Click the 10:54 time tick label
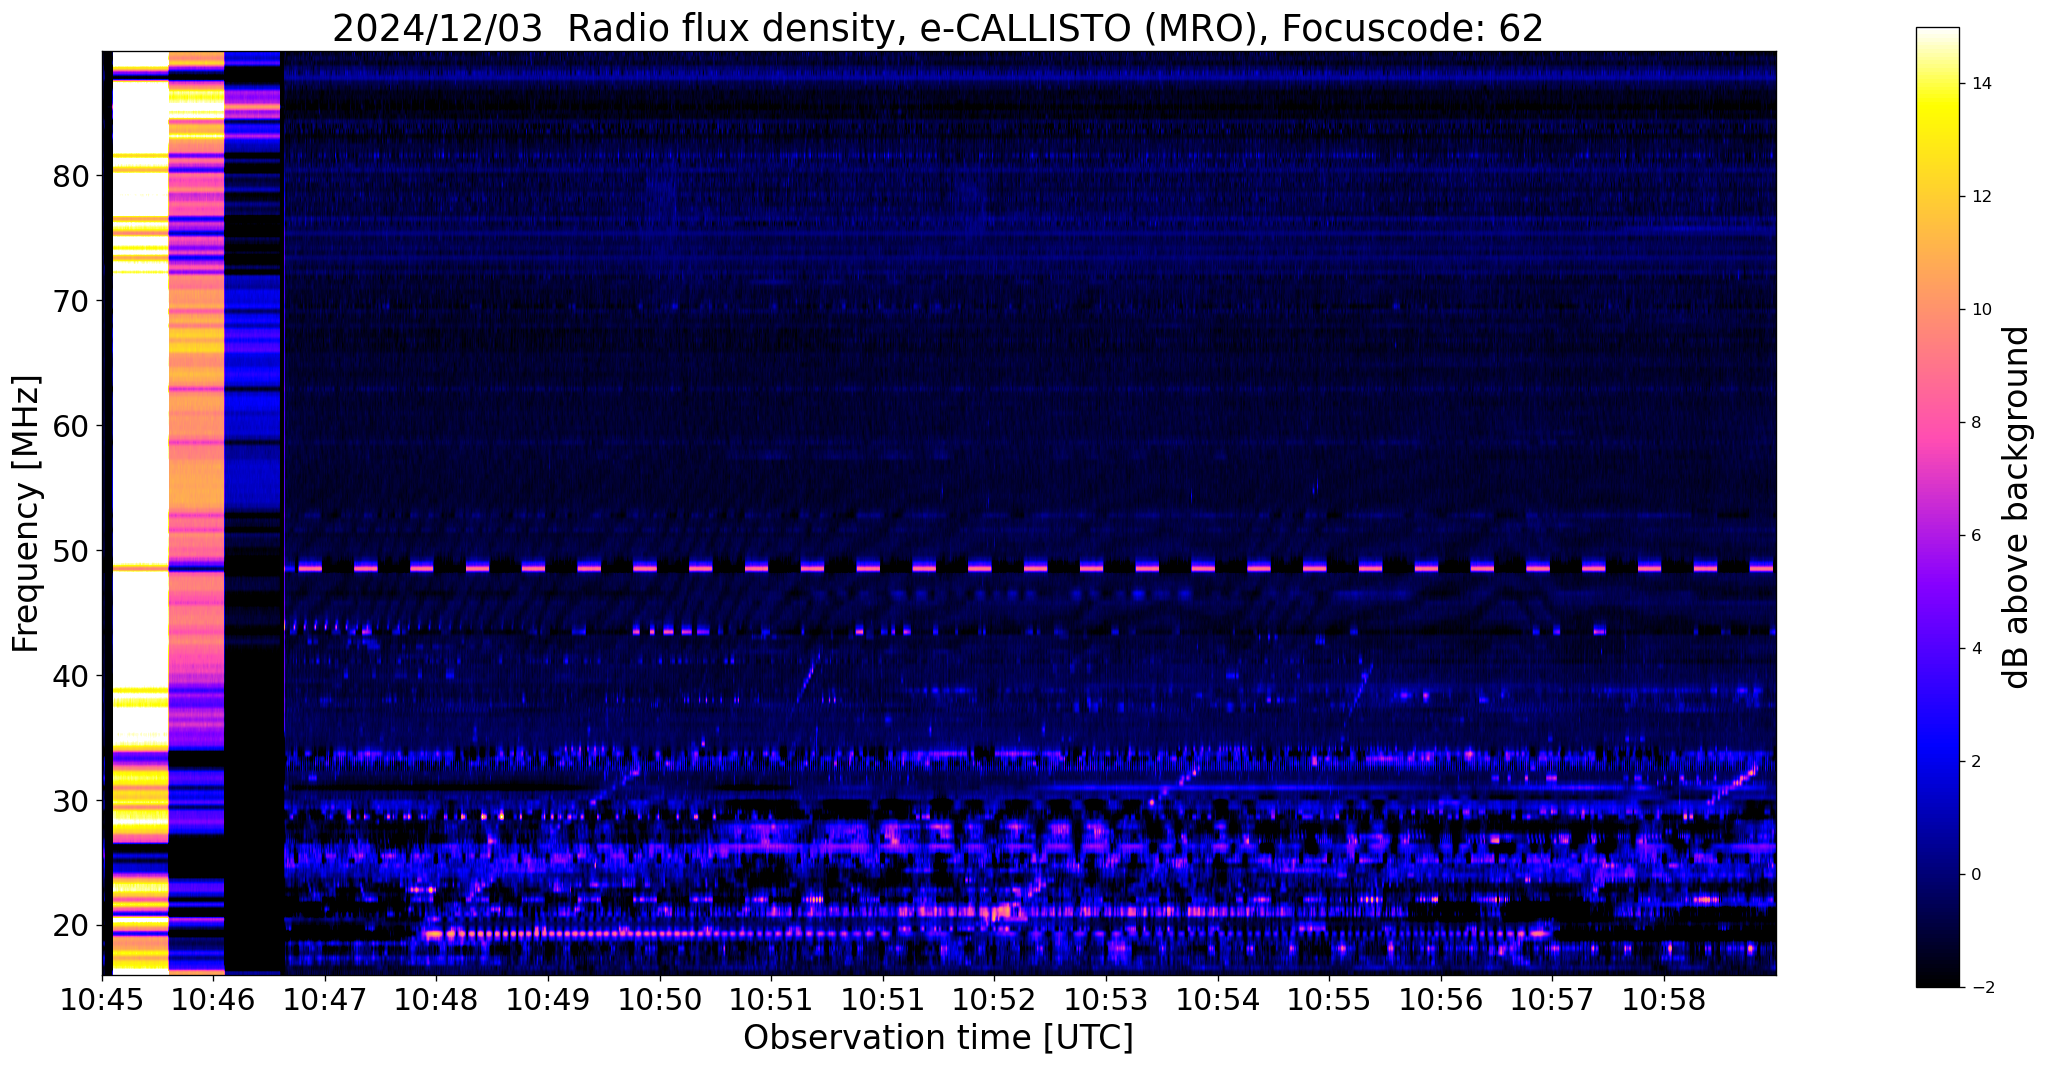2047x1067 pixels. point(1218,1000)
